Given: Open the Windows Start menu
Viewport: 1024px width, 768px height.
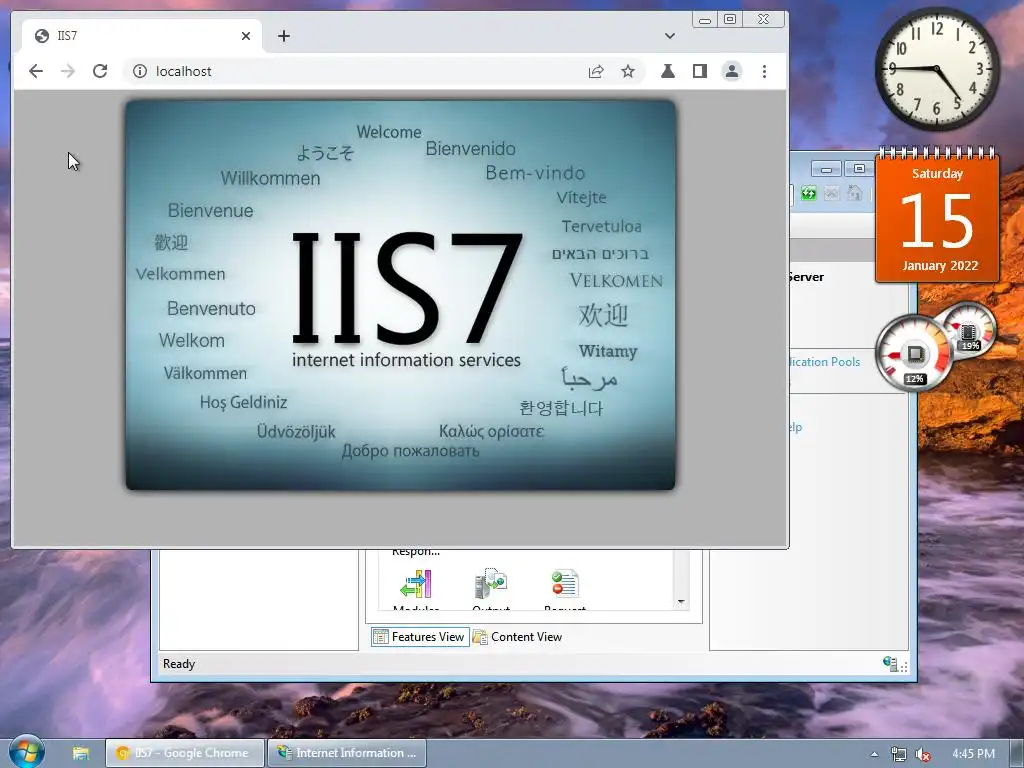Looking at the screenshot, I should pyautogui.click(x=26, y=752).
